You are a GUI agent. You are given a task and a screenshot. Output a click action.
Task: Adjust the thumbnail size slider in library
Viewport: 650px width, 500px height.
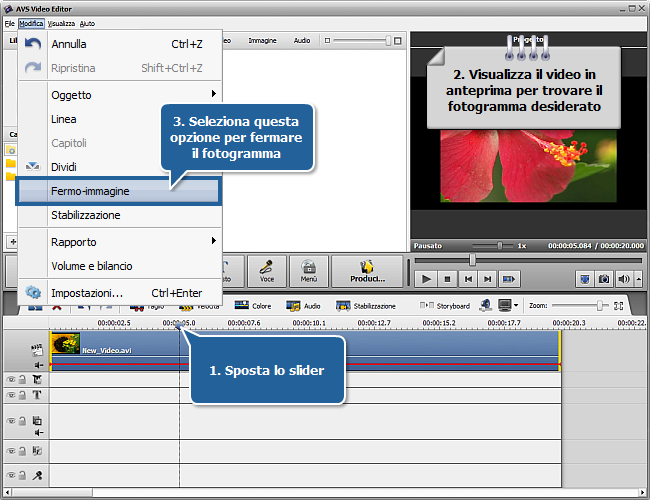[388, 40]
